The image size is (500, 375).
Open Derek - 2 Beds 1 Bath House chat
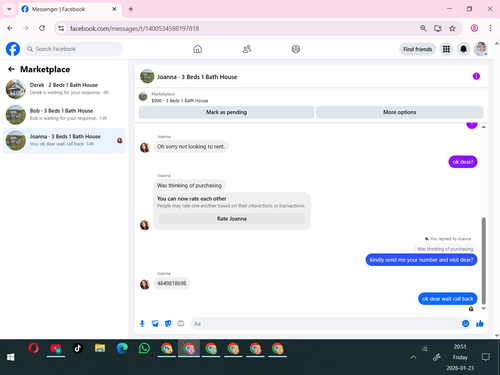(64, 89)
